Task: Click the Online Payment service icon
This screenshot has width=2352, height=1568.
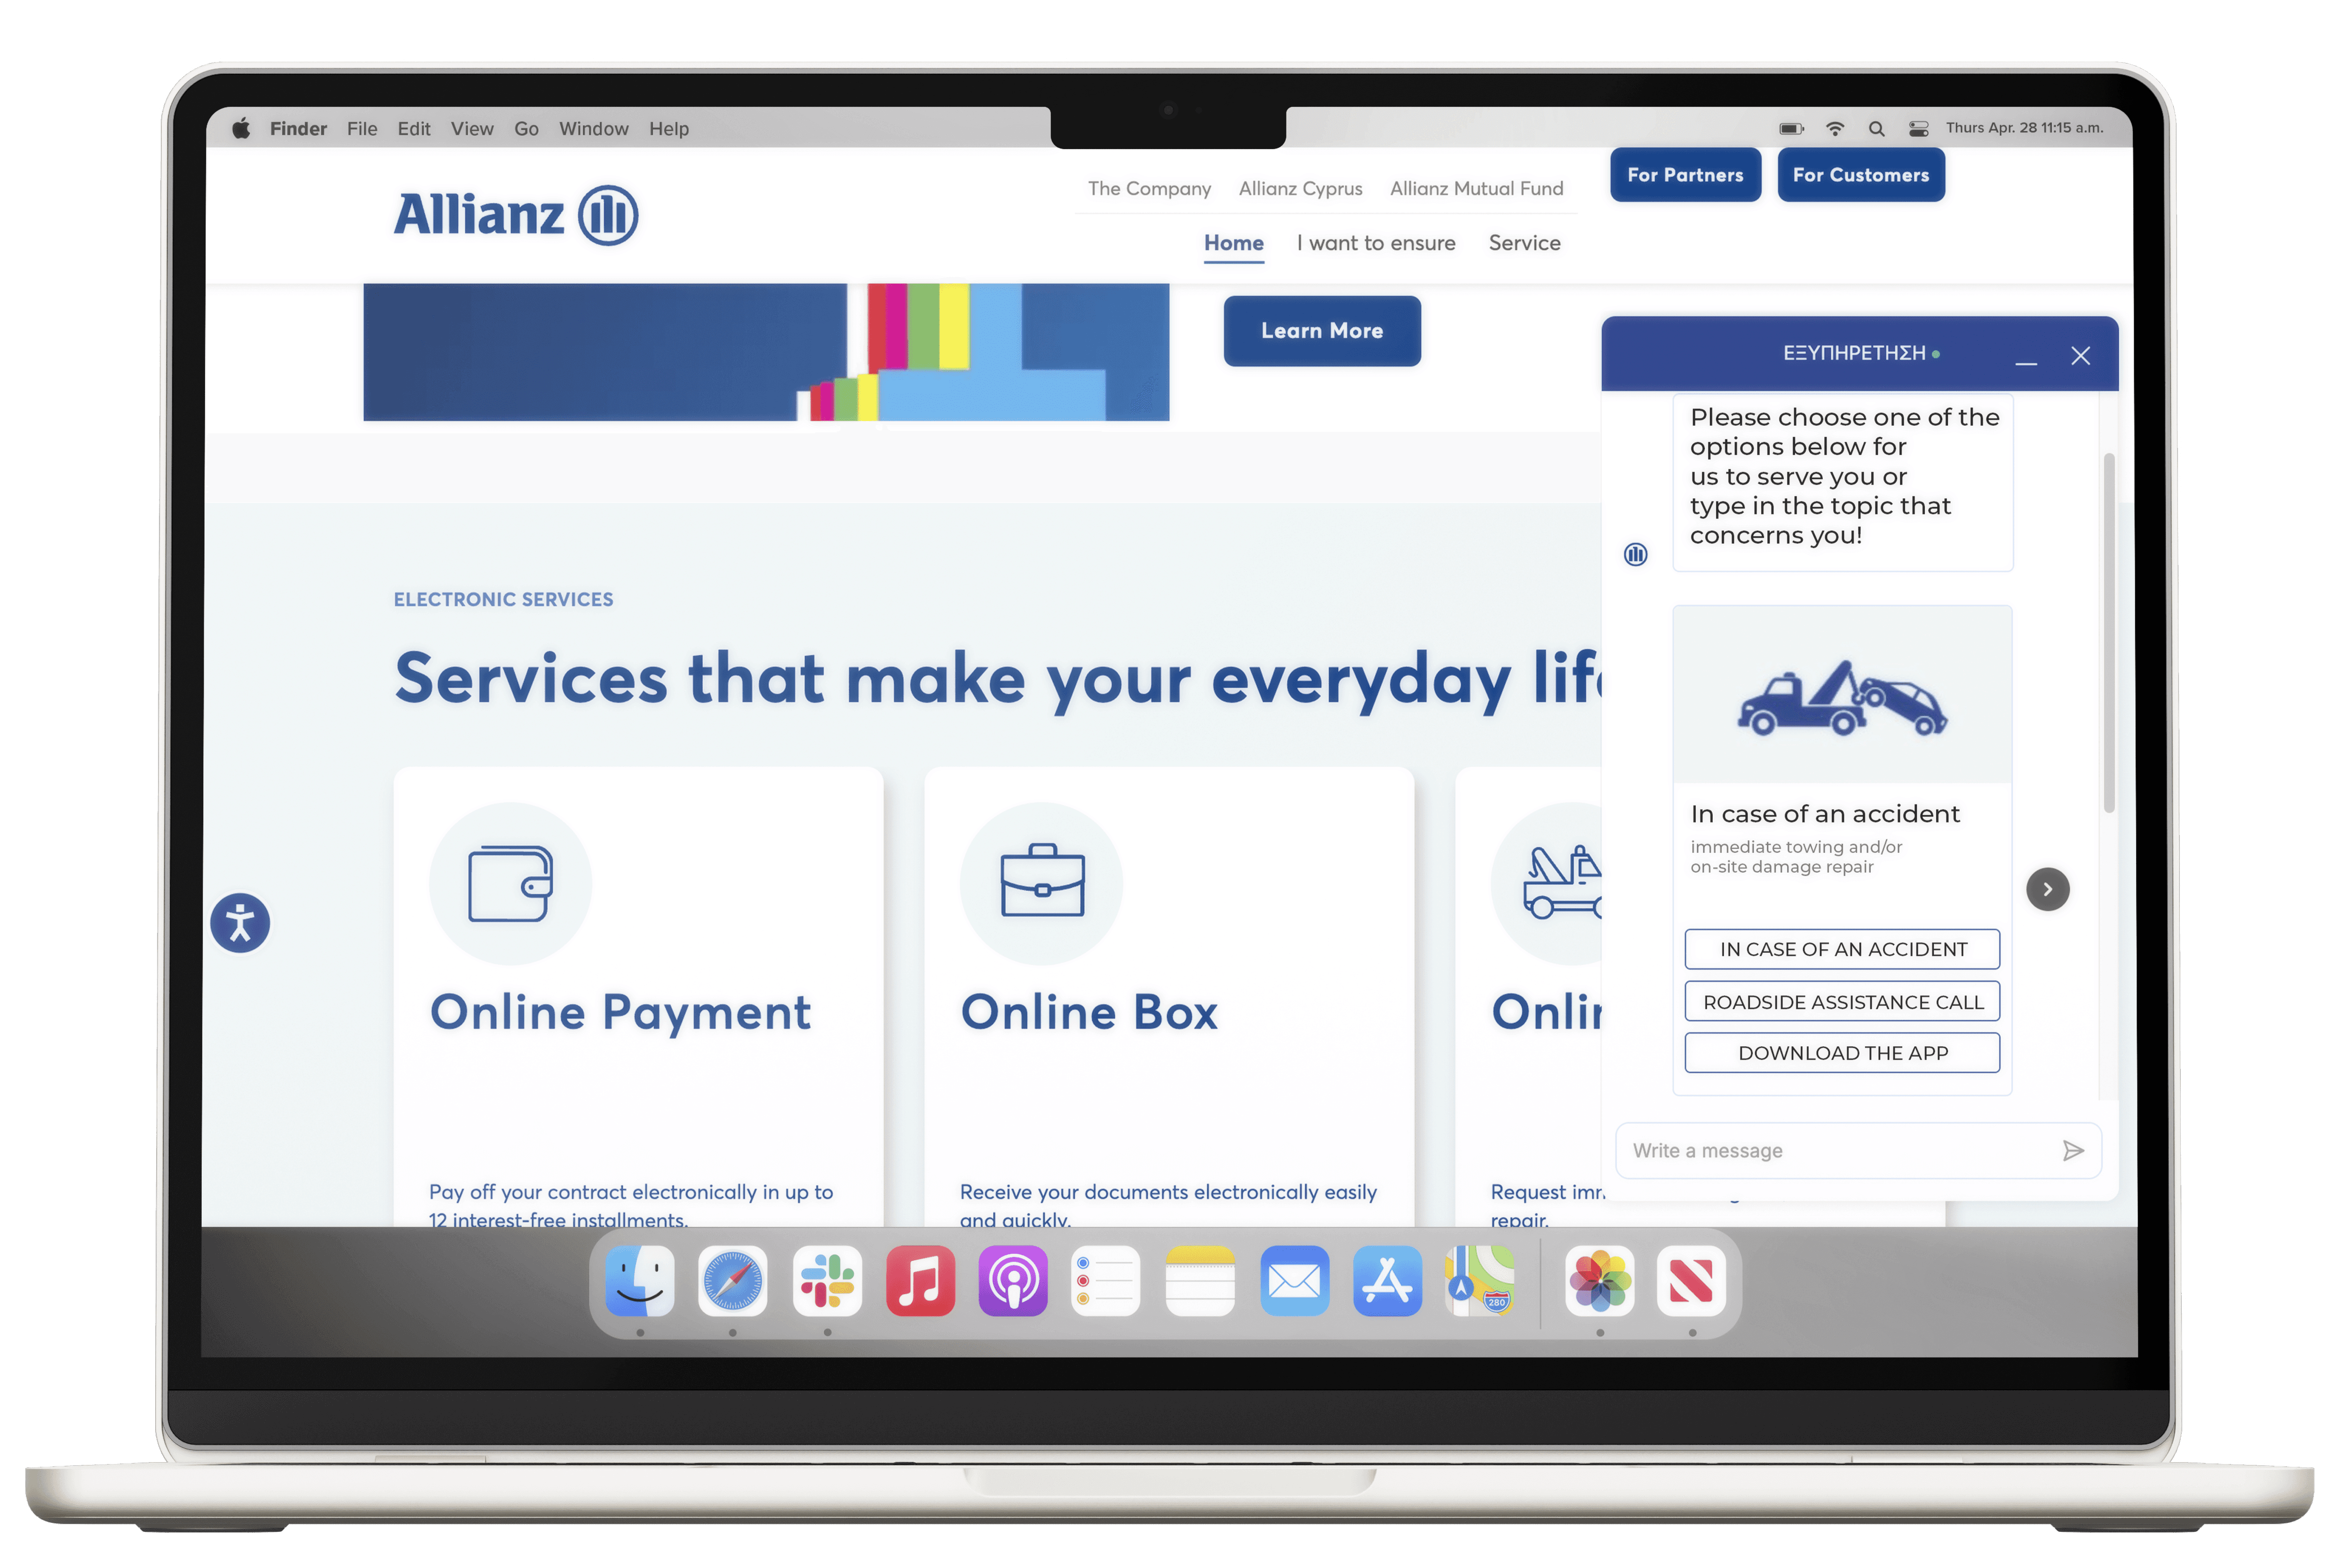Action: [x=509, y=880]
